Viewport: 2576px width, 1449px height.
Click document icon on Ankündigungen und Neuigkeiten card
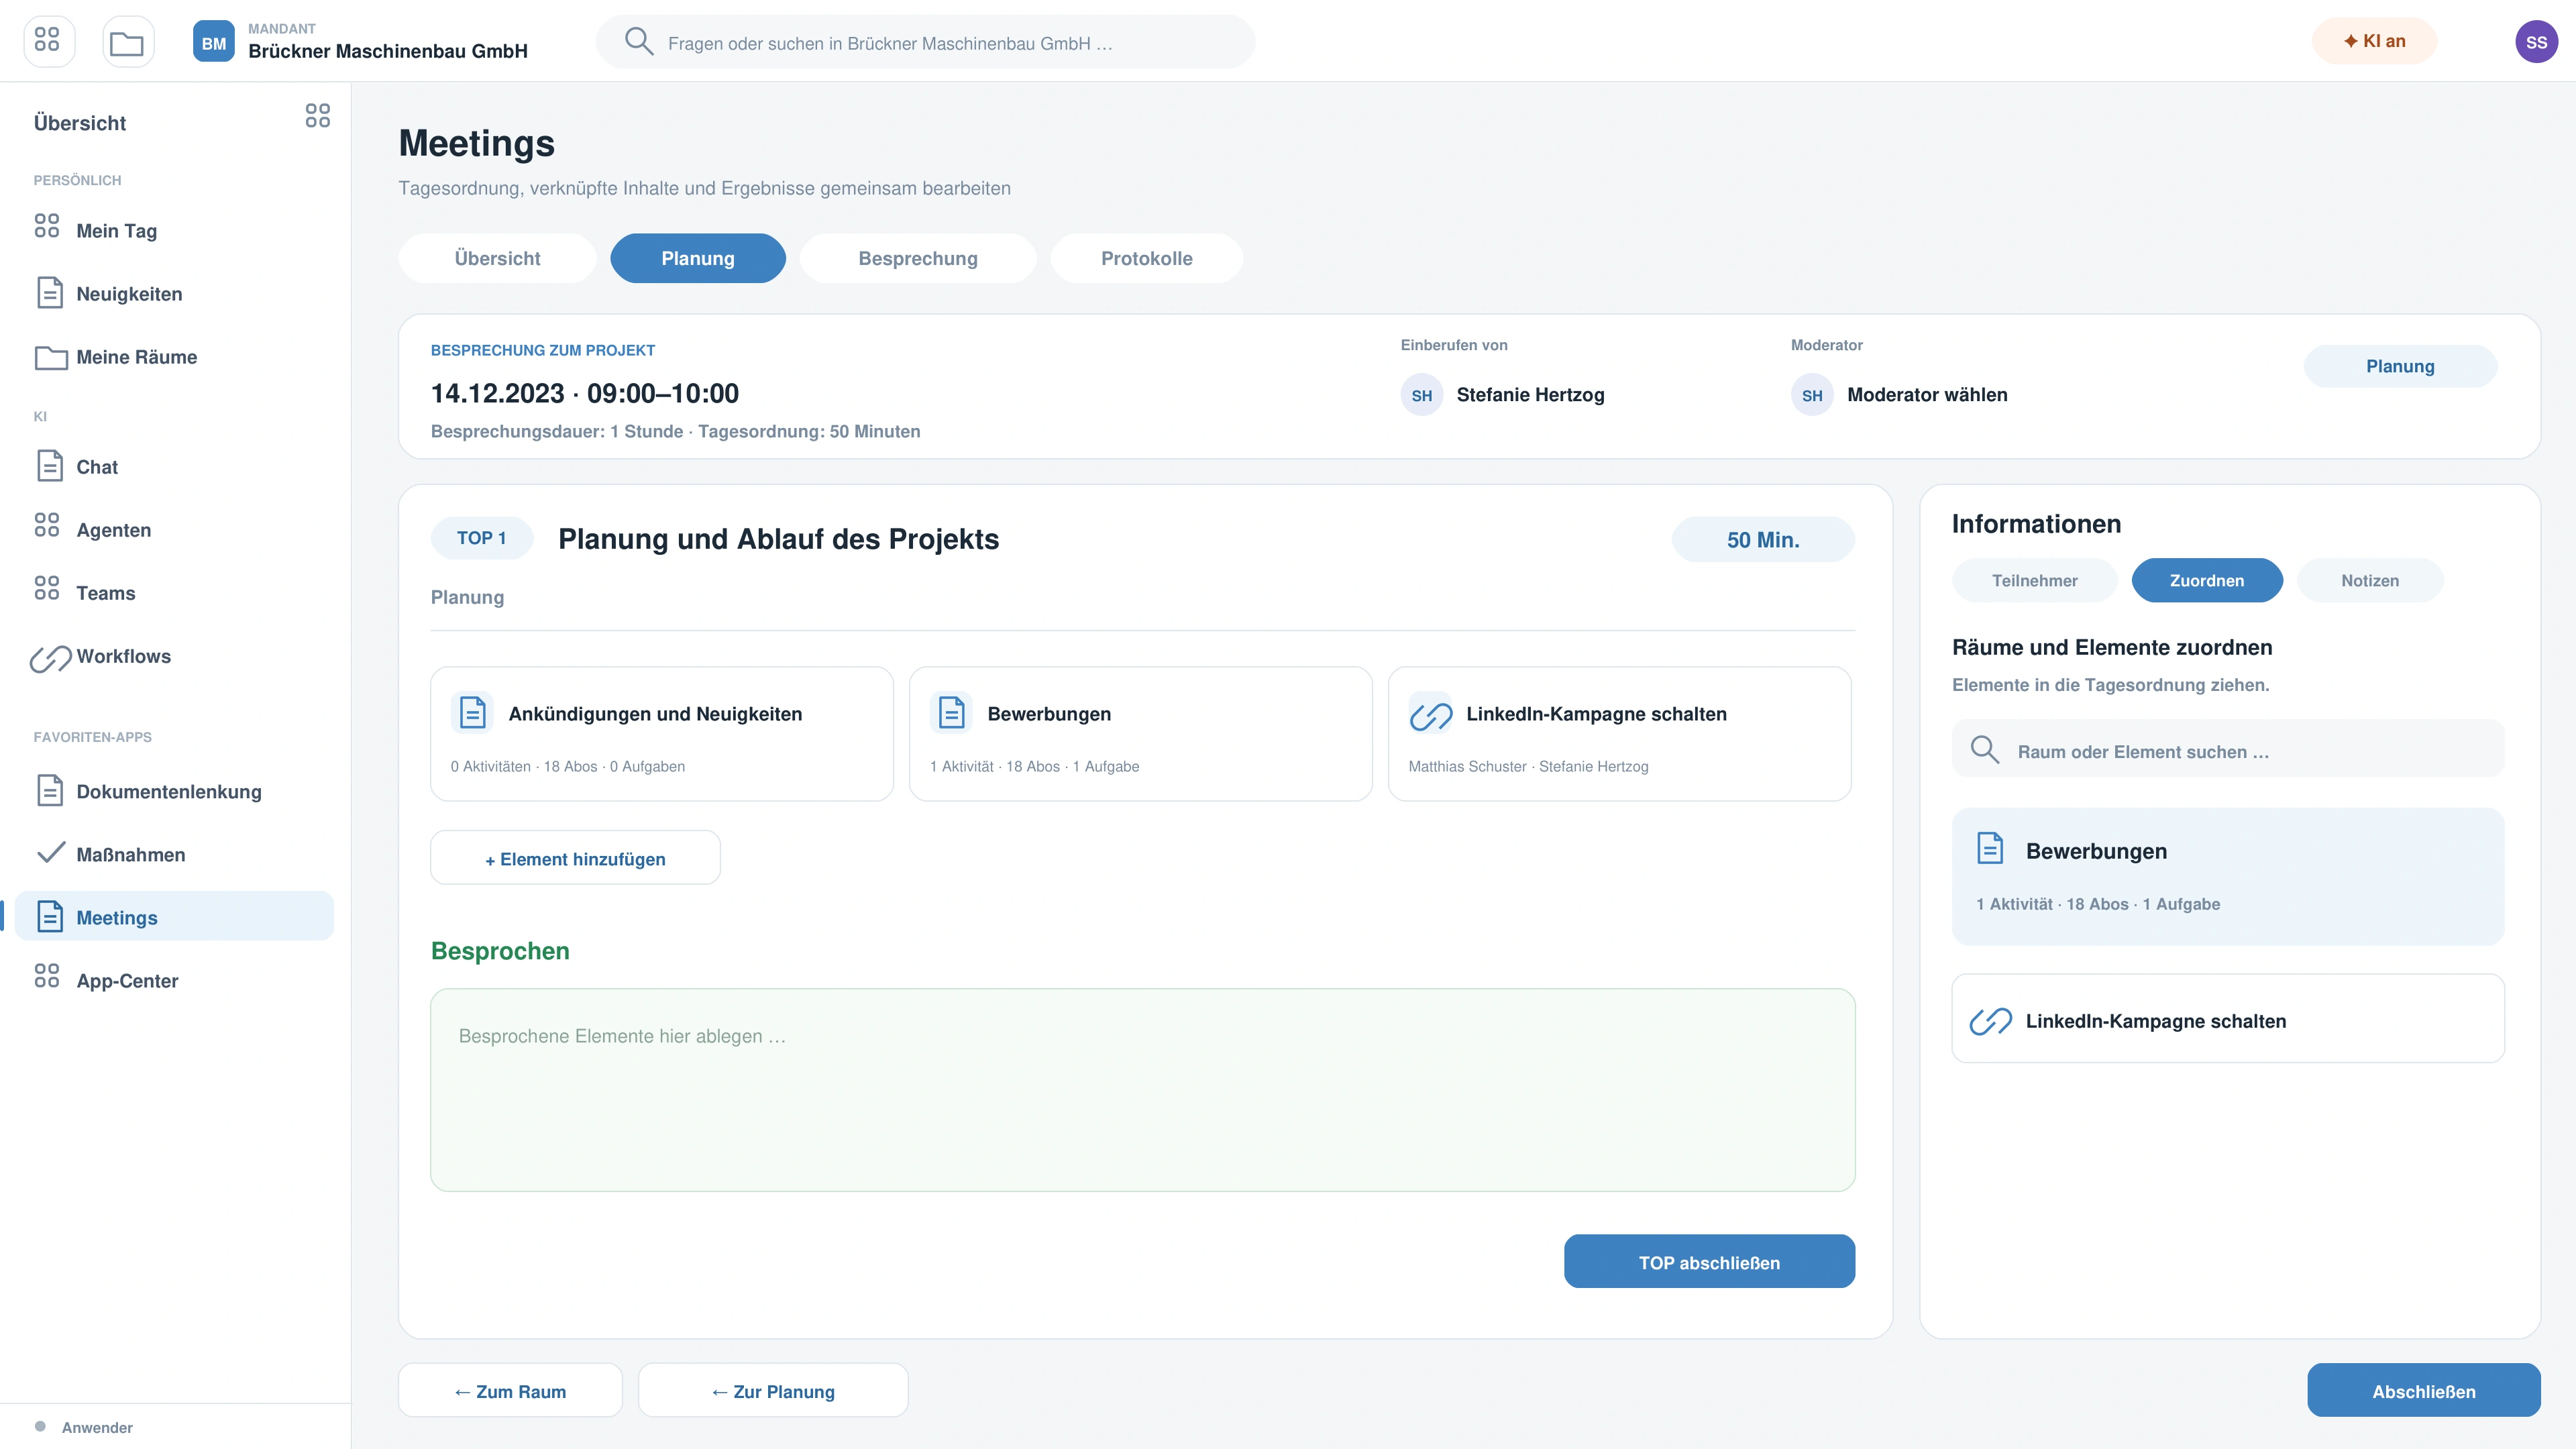473,713
